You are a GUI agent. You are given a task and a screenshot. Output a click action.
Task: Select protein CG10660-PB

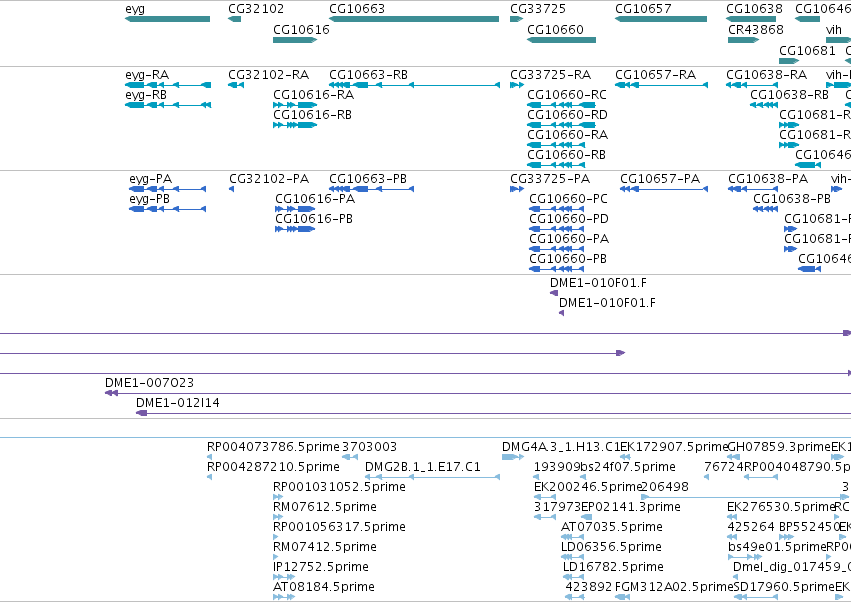568,259
